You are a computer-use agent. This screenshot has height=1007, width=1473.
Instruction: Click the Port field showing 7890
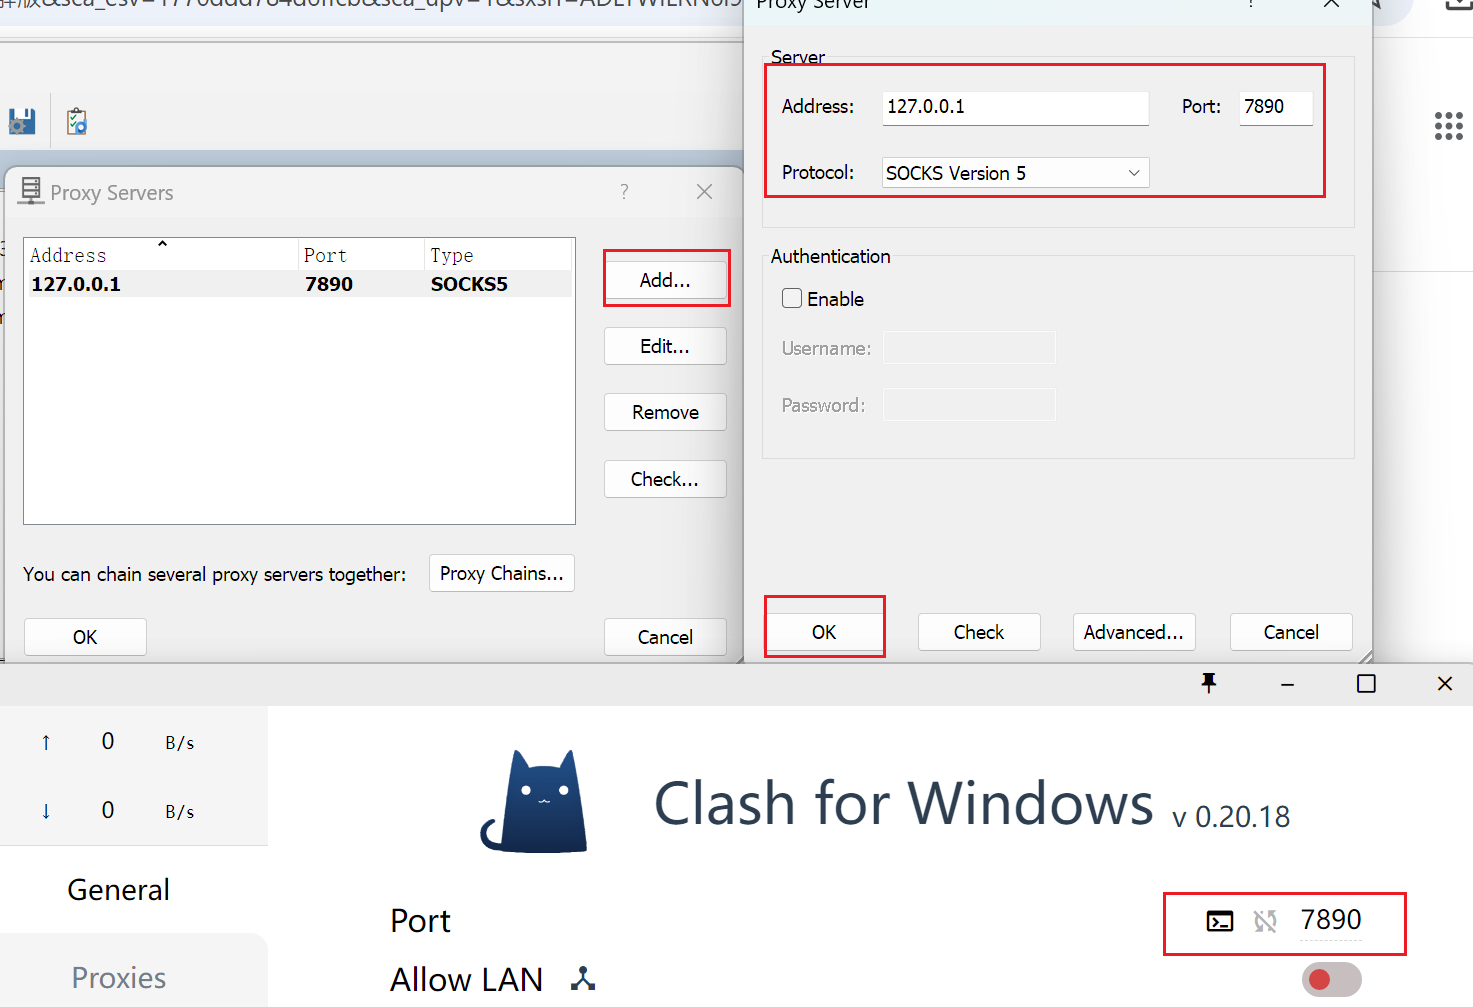[1276, 107]
